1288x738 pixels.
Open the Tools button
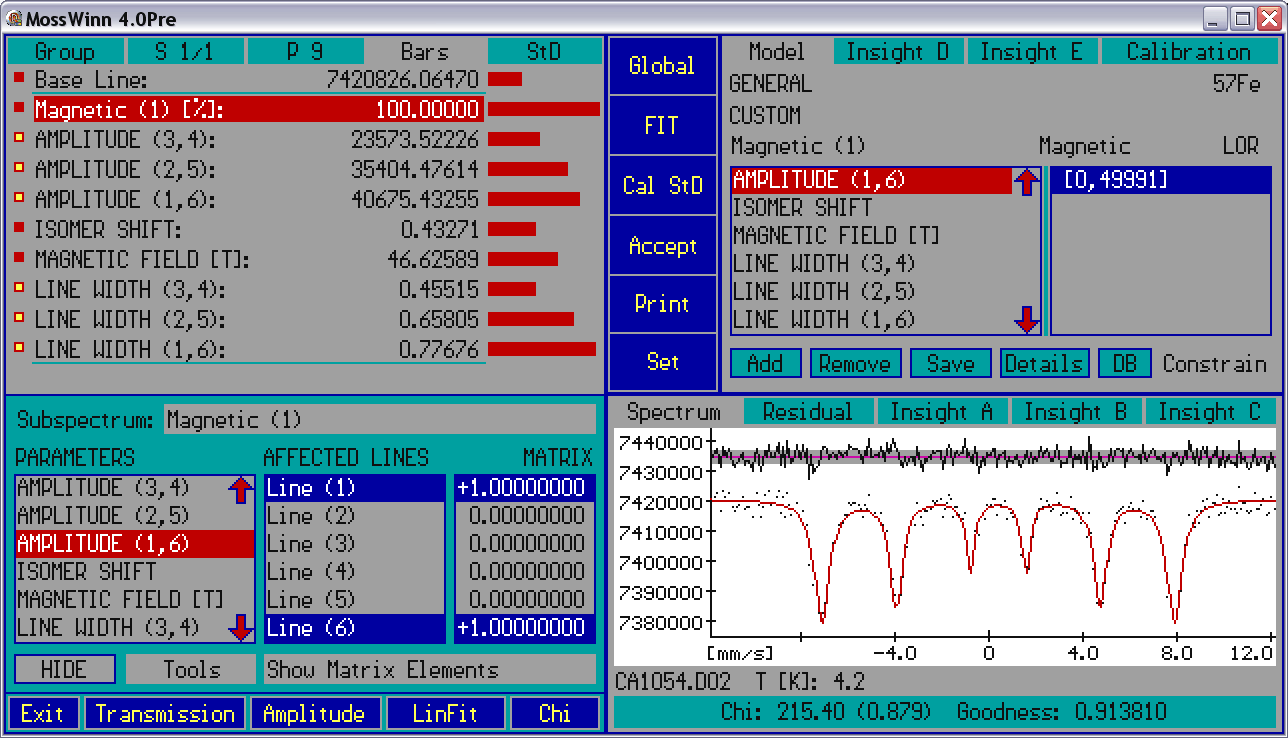click(191, 669)
